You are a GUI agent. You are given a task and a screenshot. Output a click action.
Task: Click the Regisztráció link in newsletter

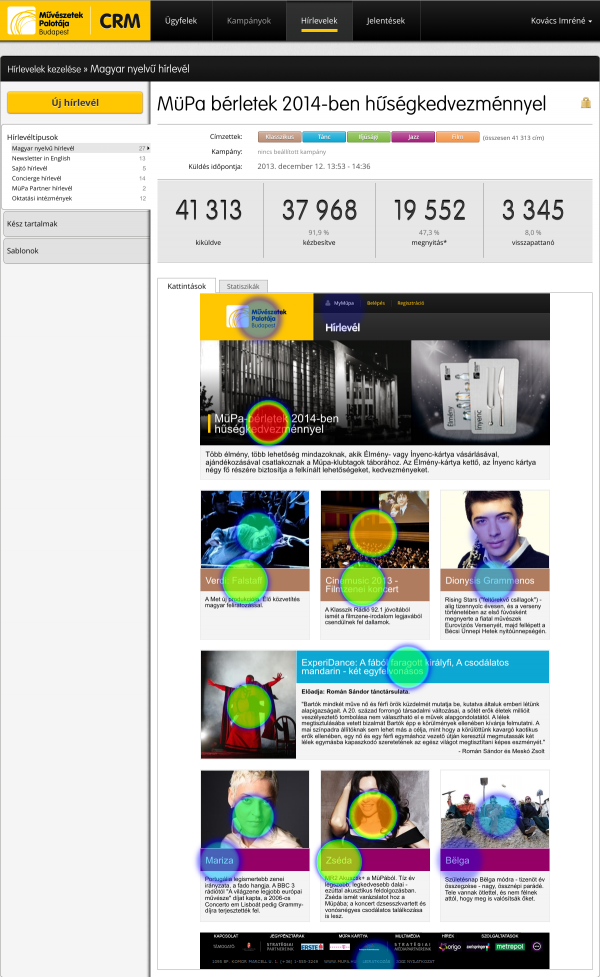pyautogui.click(x=411, y=303)
